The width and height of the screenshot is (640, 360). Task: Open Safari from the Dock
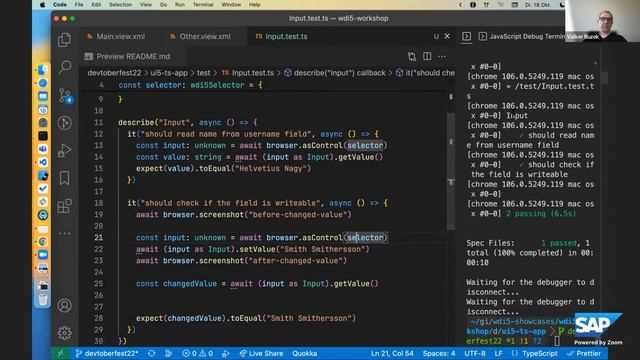click(43, 83)
